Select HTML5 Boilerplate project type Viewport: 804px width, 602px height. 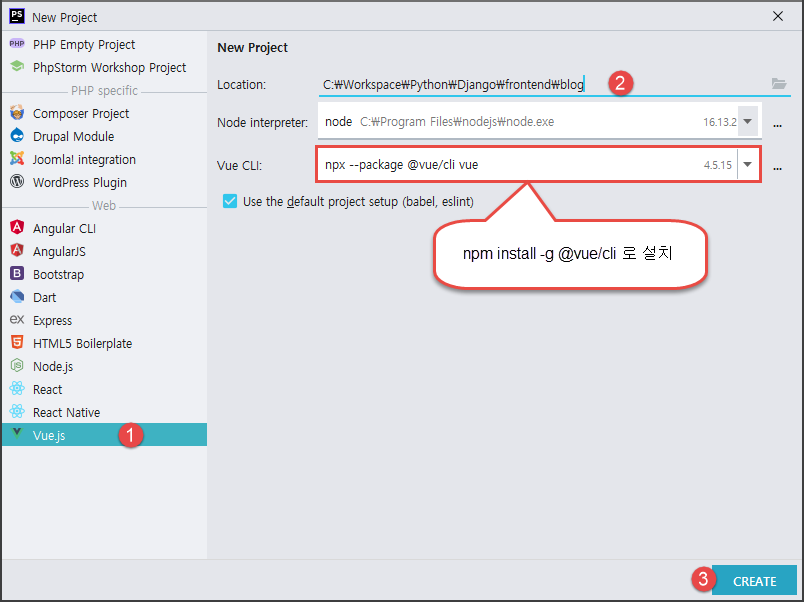(x=104, y=343)
